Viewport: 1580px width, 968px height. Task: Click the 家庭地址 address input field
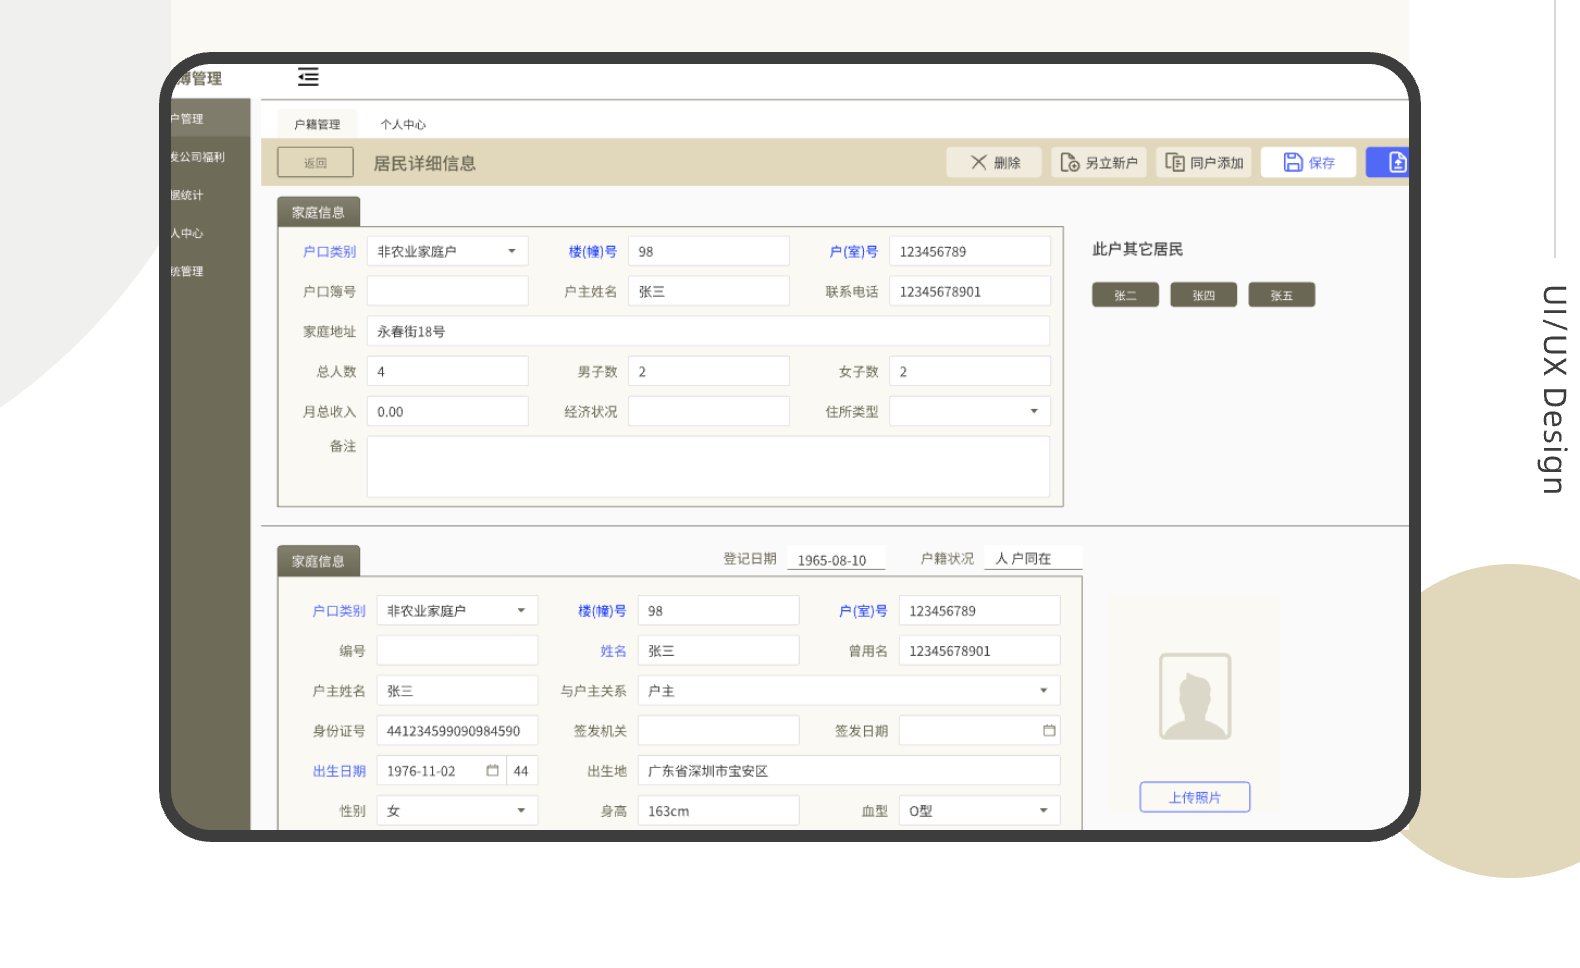click(708, 331)
